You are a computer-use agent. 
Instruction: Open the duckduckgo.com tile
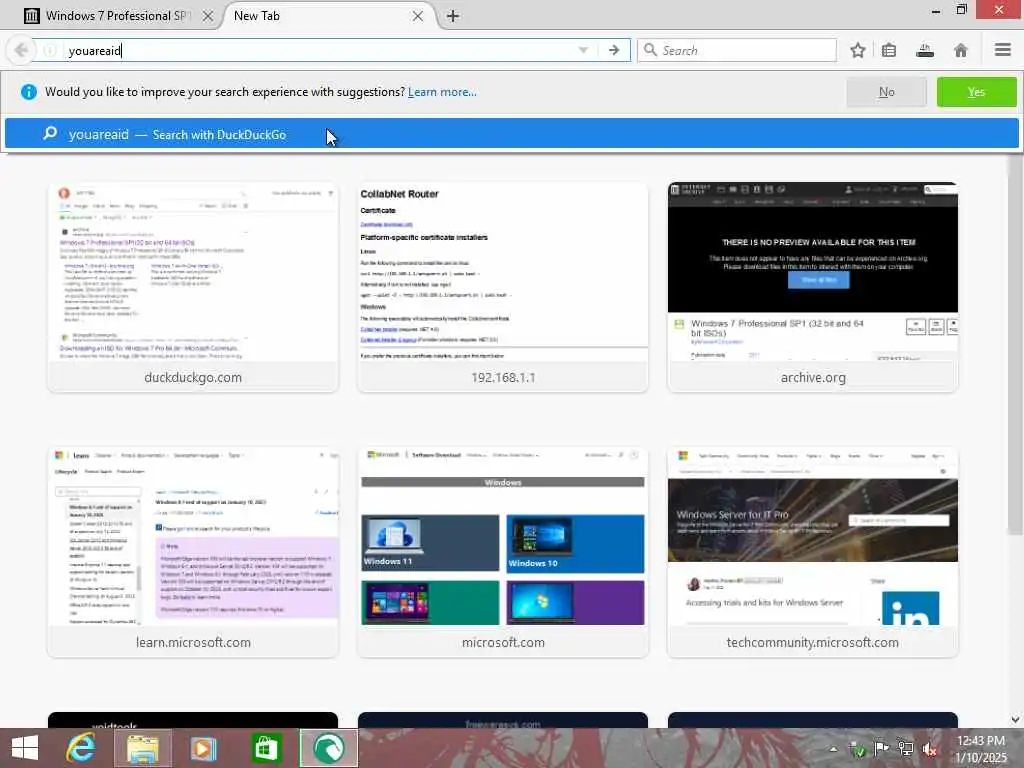pos(193,287)
